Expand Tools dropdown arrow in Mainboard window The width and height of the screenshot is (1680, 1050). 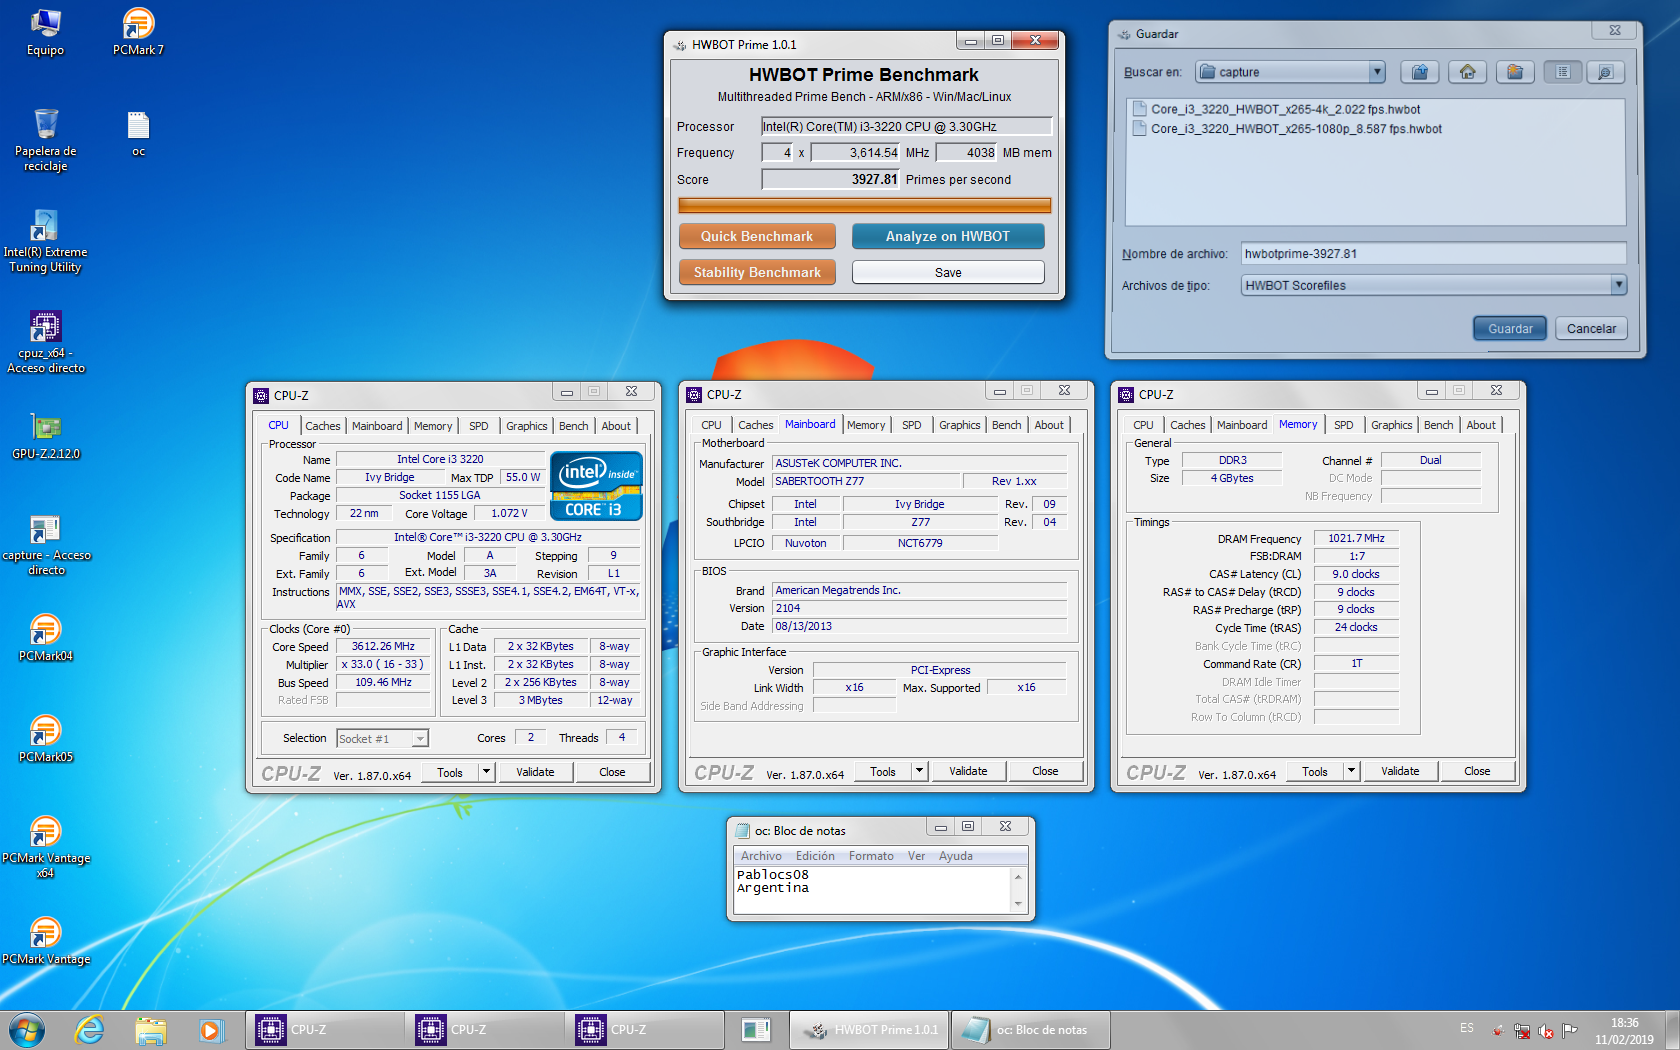tap(919, 771)
